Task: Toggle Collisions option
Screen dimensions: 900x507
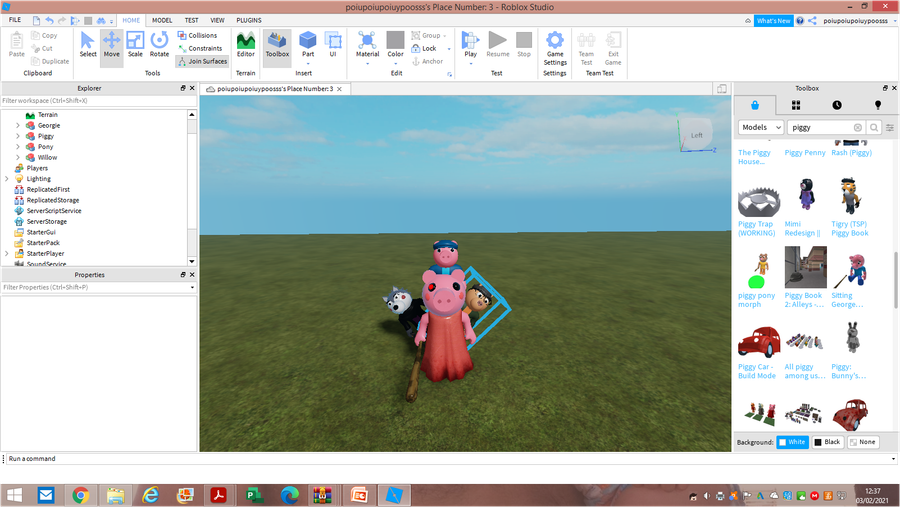Action: (x=197, y=36)
